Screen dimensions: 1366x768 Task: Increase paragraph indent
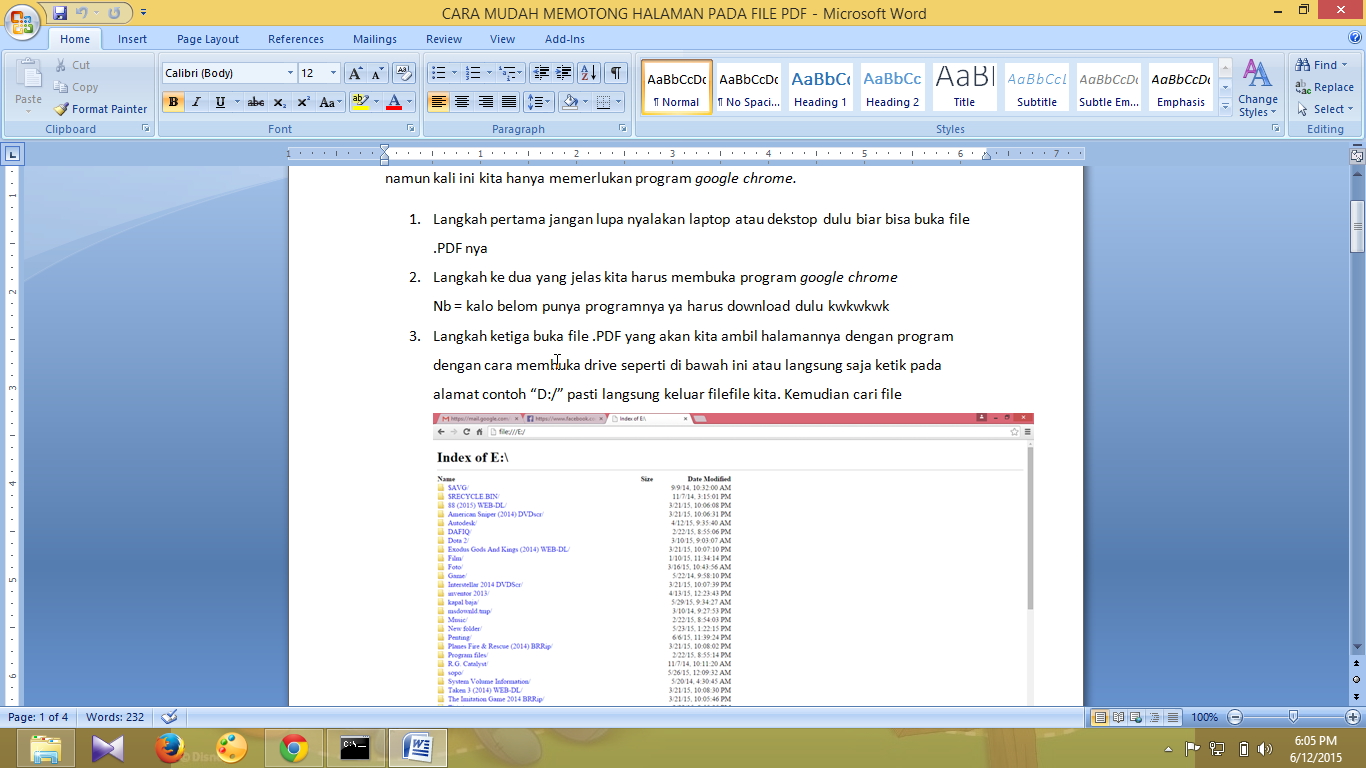coord(564,73)
